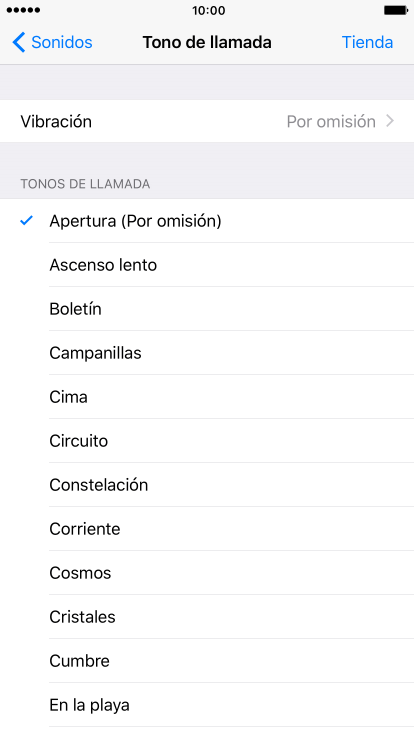This screenshot has height=736, width=414.
Task: Open Tienda to buy ringtones
Action: 367,42
